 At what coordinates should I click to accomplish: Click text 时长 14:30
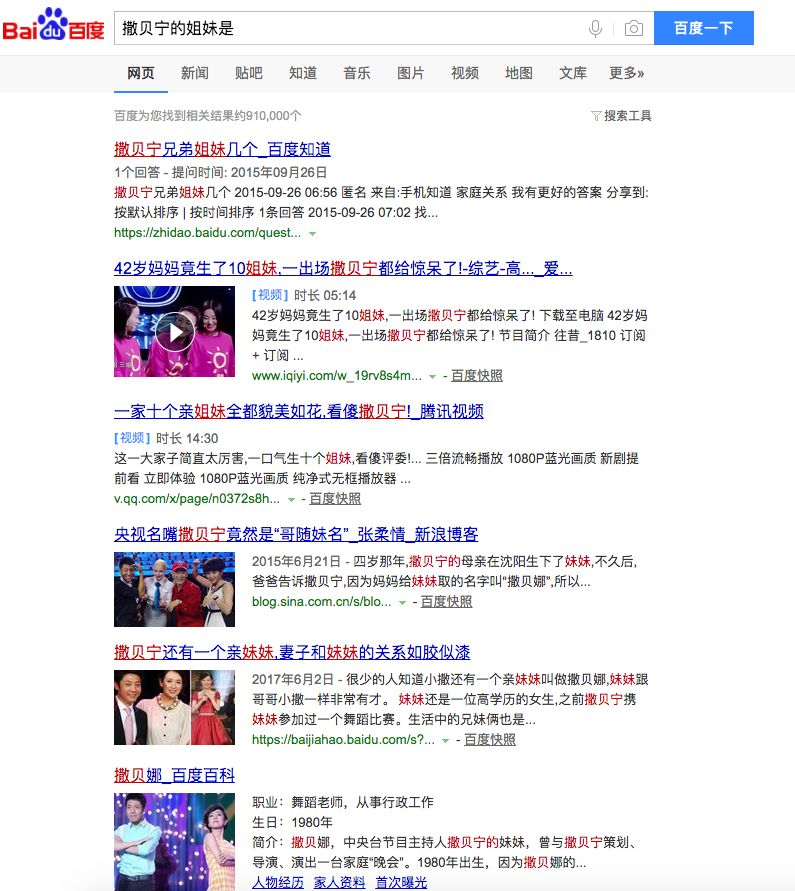187,439
